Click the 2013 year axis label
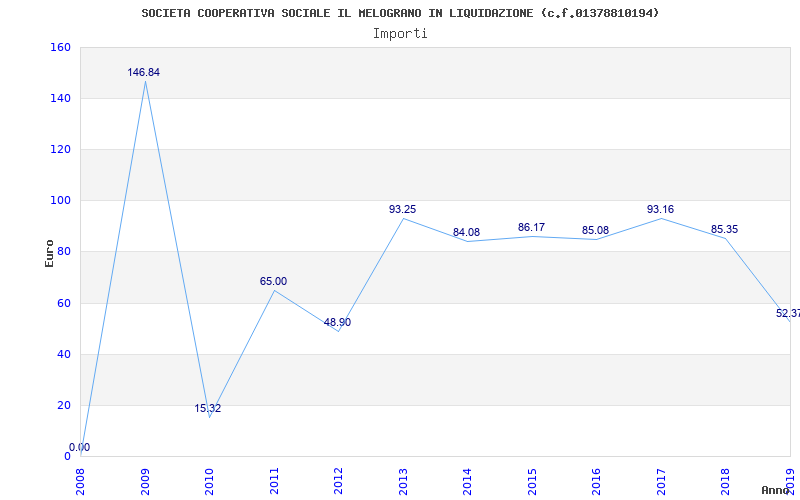Viewport: 800px width, 500px height. pyautogui.click(x=403, y=482)
